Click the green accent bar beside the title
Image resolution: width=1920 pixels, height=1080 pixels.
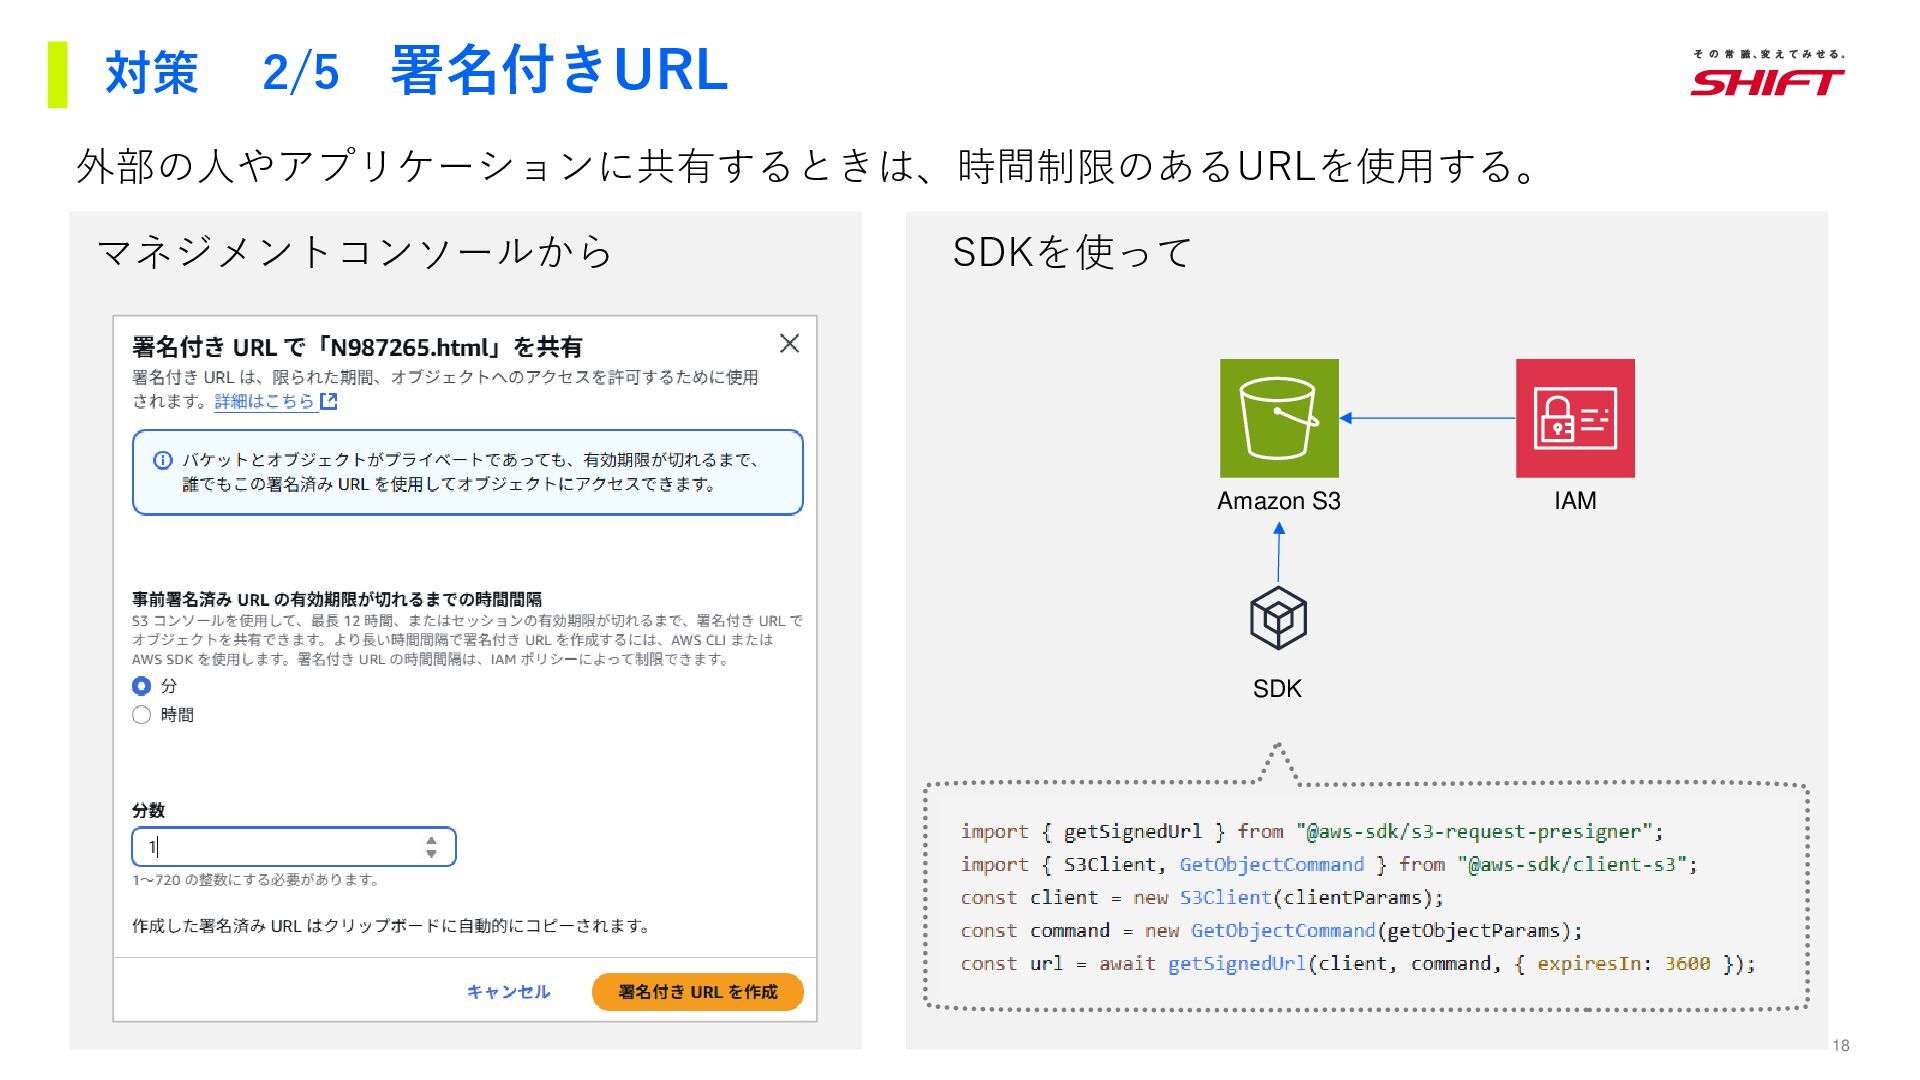(57, 74)
